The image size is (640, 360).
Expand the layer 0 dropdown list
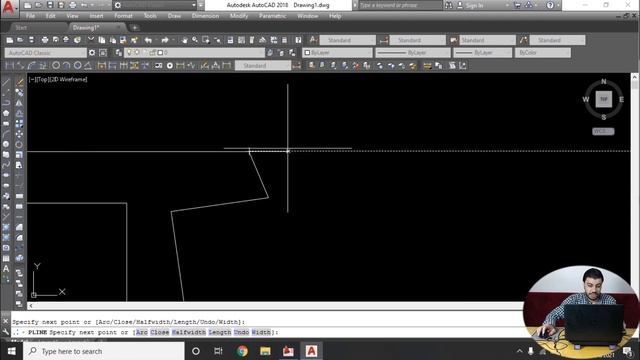[195, 53]
